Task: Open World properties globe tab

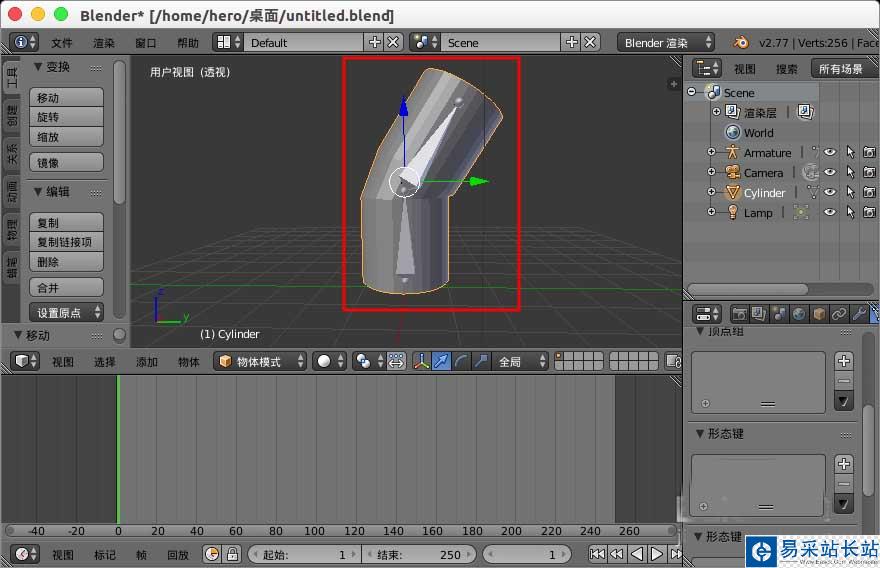Action: 799,314
